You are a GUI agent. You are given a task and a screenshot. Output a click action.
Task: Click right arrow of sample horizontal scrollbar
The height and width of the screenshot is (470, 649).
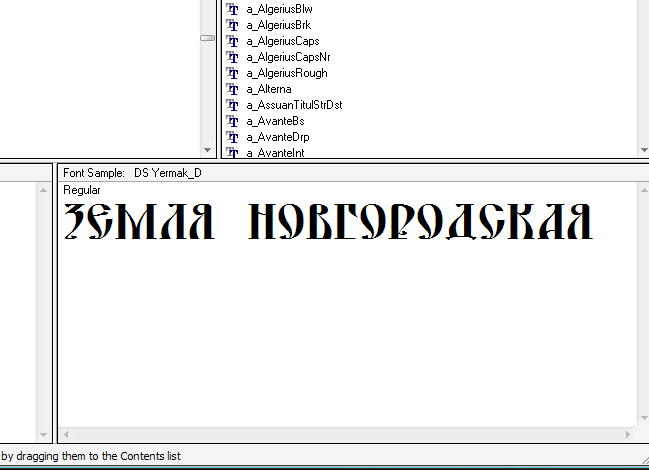pyautogui.click(x=628, y=434)
